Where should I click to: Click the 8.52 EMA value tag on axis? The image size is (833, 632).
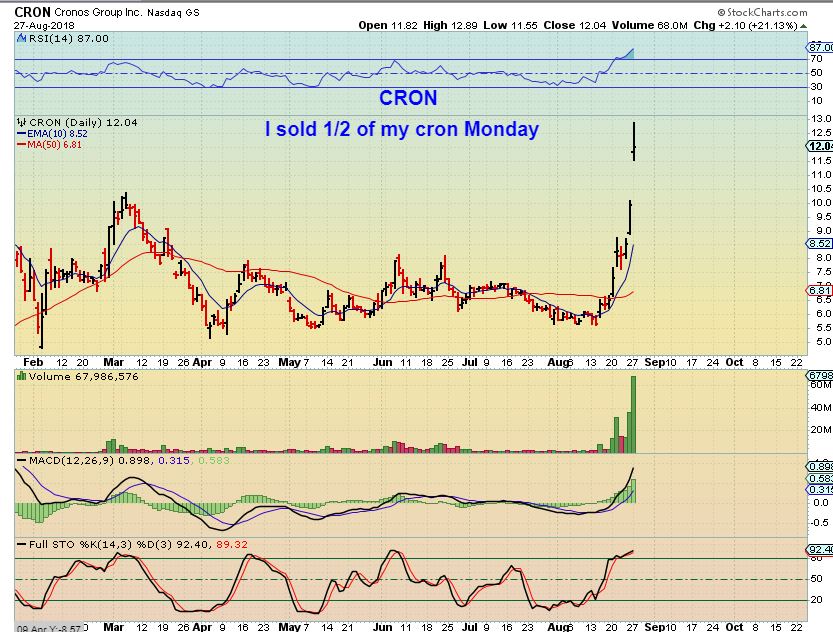pyautogui.click(x=819, y=243)
